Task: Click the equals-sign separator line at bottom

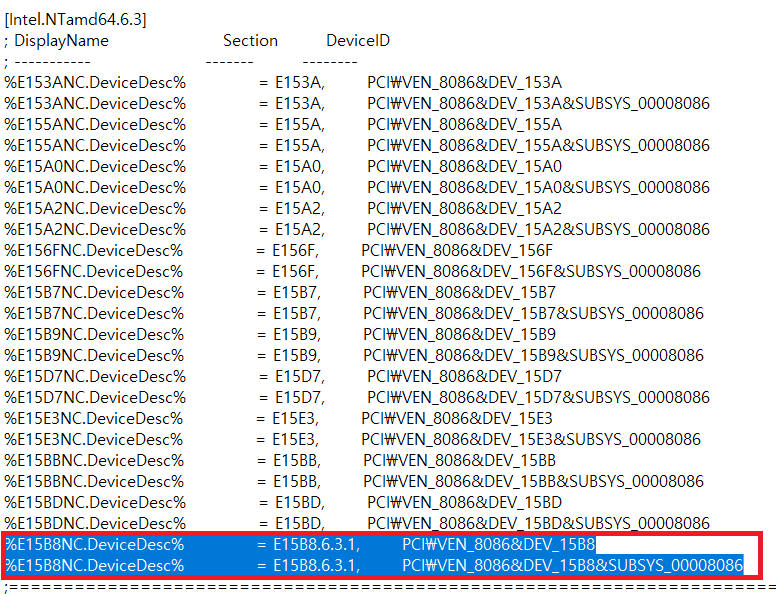Action: 390,587
